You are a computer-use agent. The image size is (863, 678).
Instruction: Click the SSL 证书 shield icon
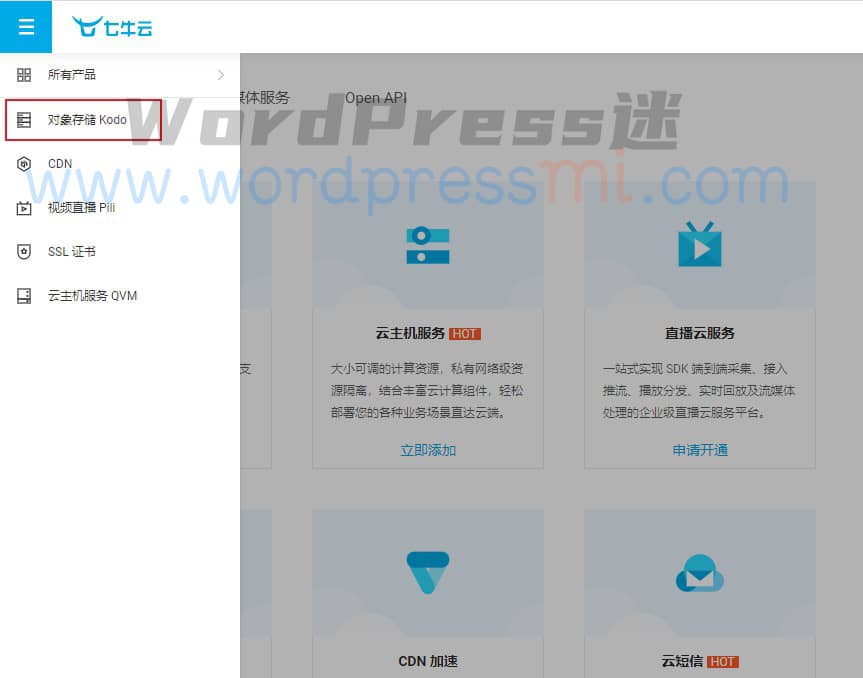click(22, 251)
